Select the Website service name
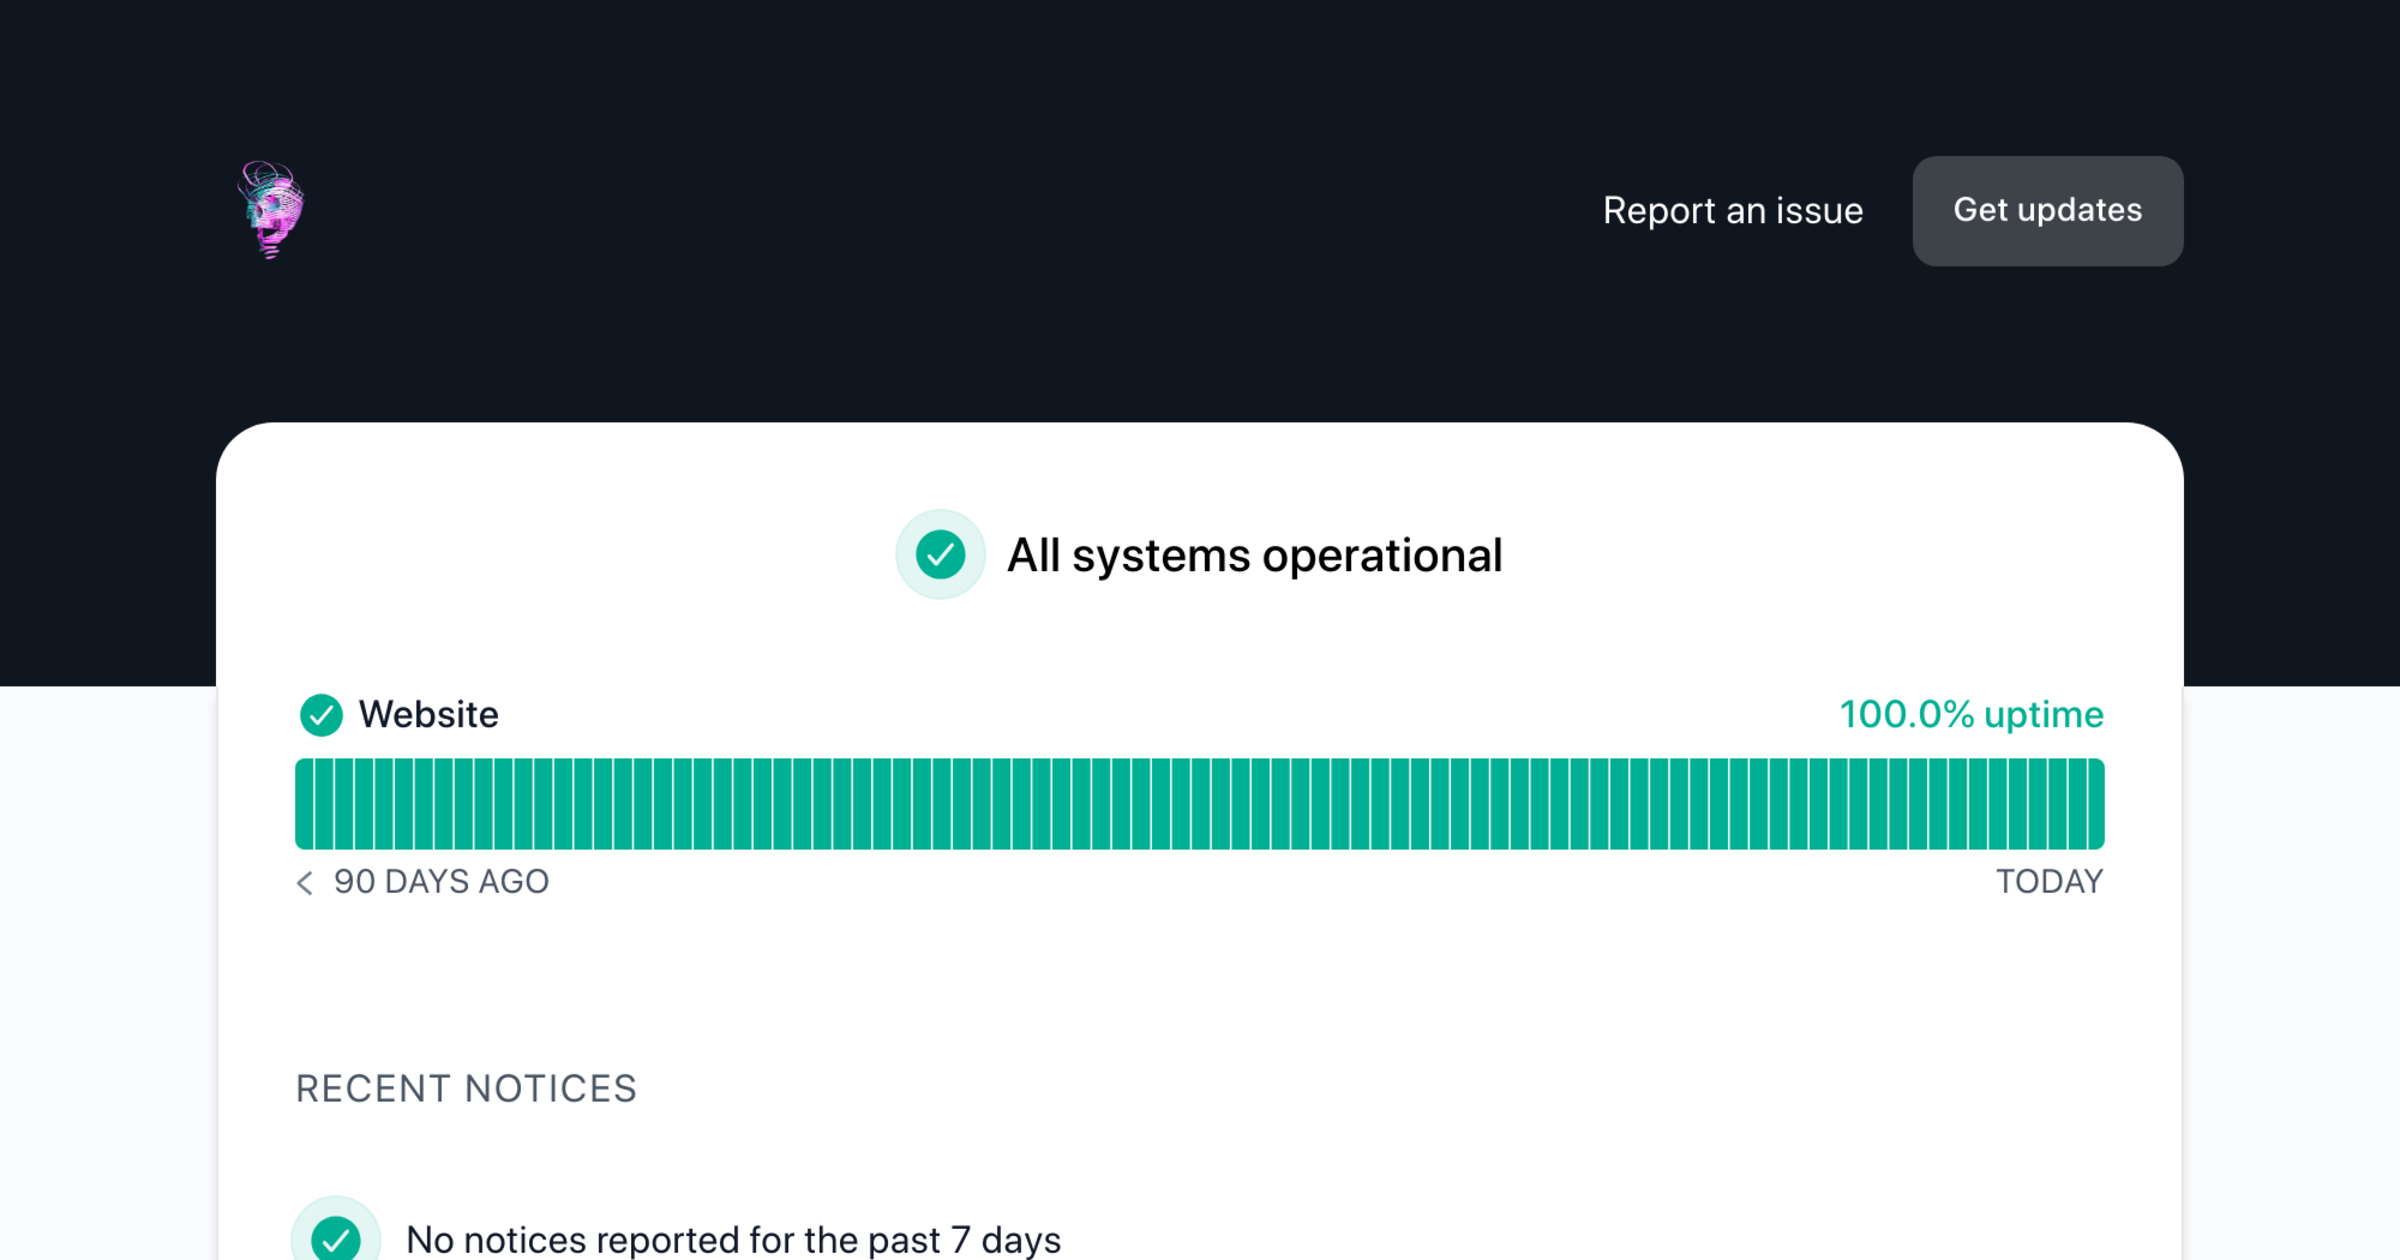 coord(428,714)
